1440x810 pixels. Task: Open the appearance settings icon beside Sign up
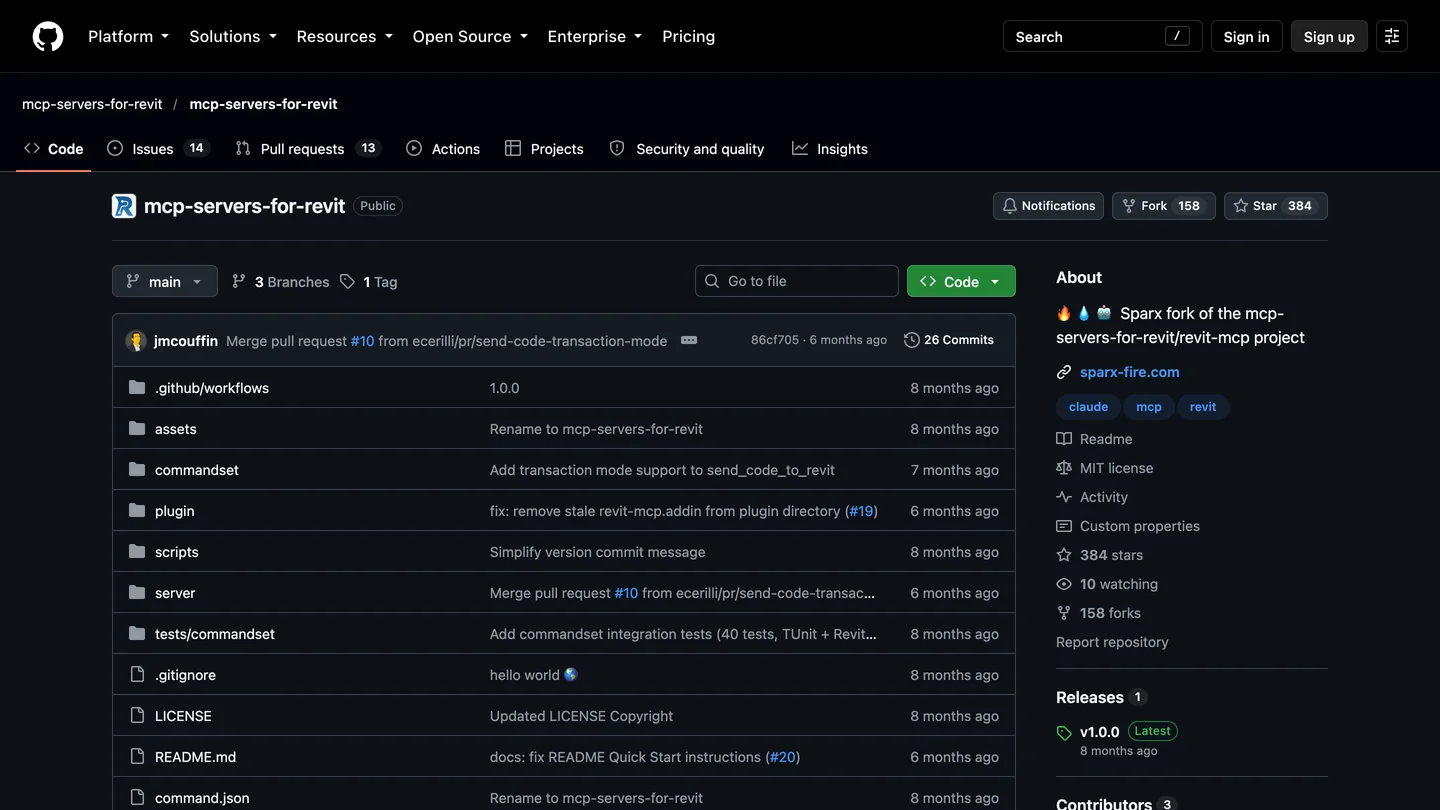pyautogui.click(x=1392, y=36)
